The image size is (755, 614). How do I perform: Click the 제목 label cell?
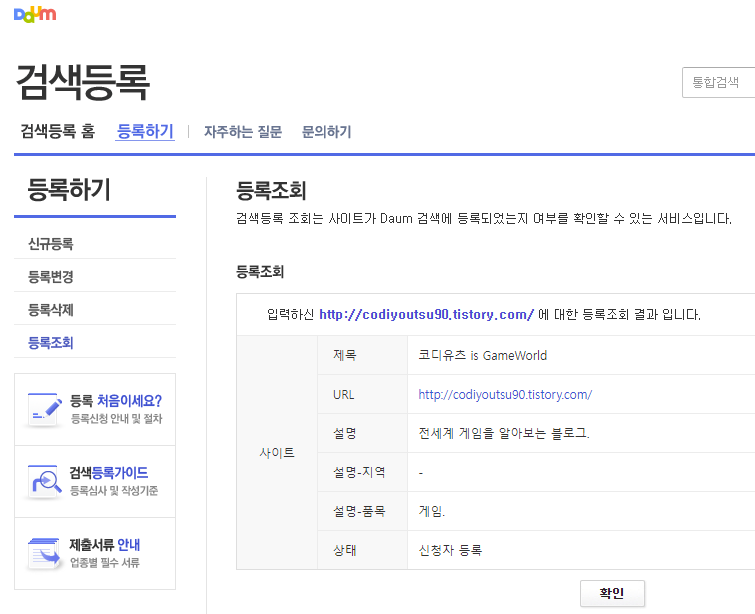click(x=363, y=355)
